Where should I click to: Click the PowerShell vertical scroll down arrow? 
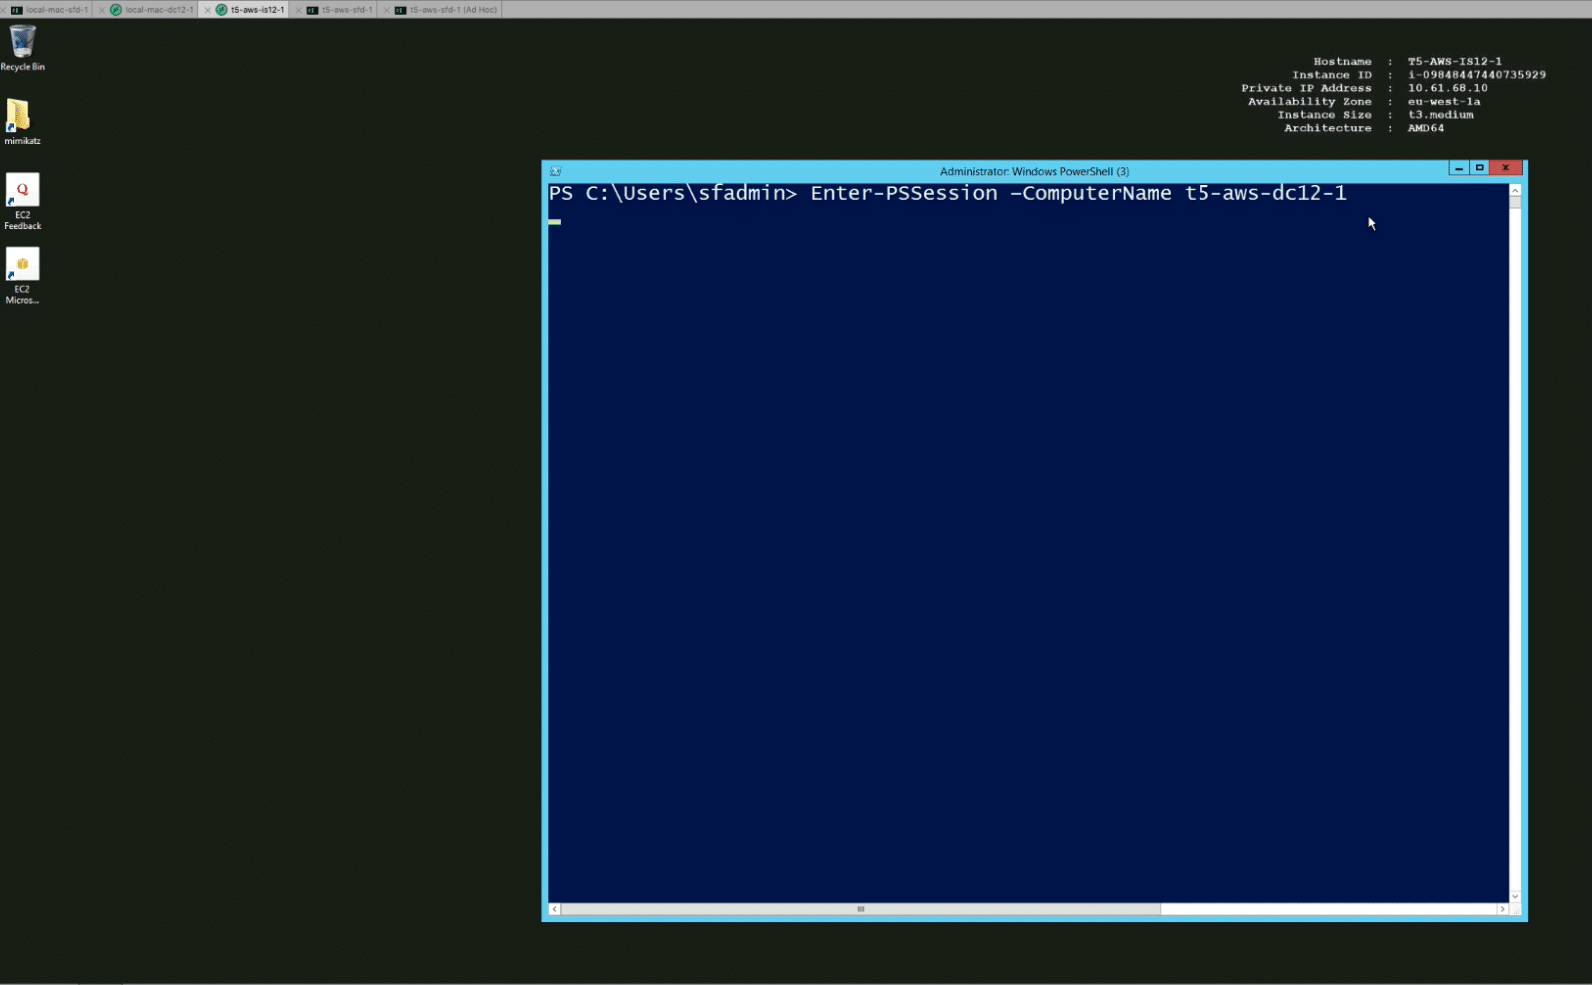coord(1515,896)
